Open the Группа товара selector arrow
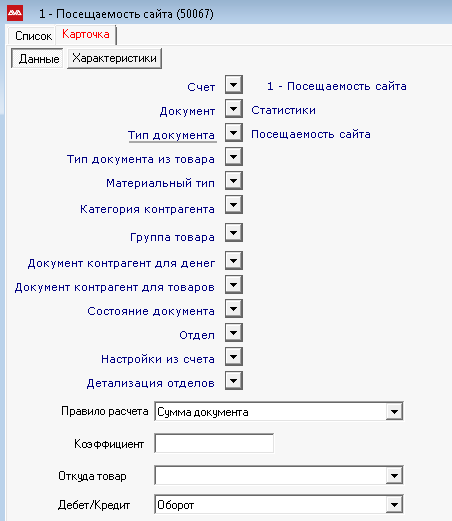Screen dimensions: 452x521 [234, 233]
